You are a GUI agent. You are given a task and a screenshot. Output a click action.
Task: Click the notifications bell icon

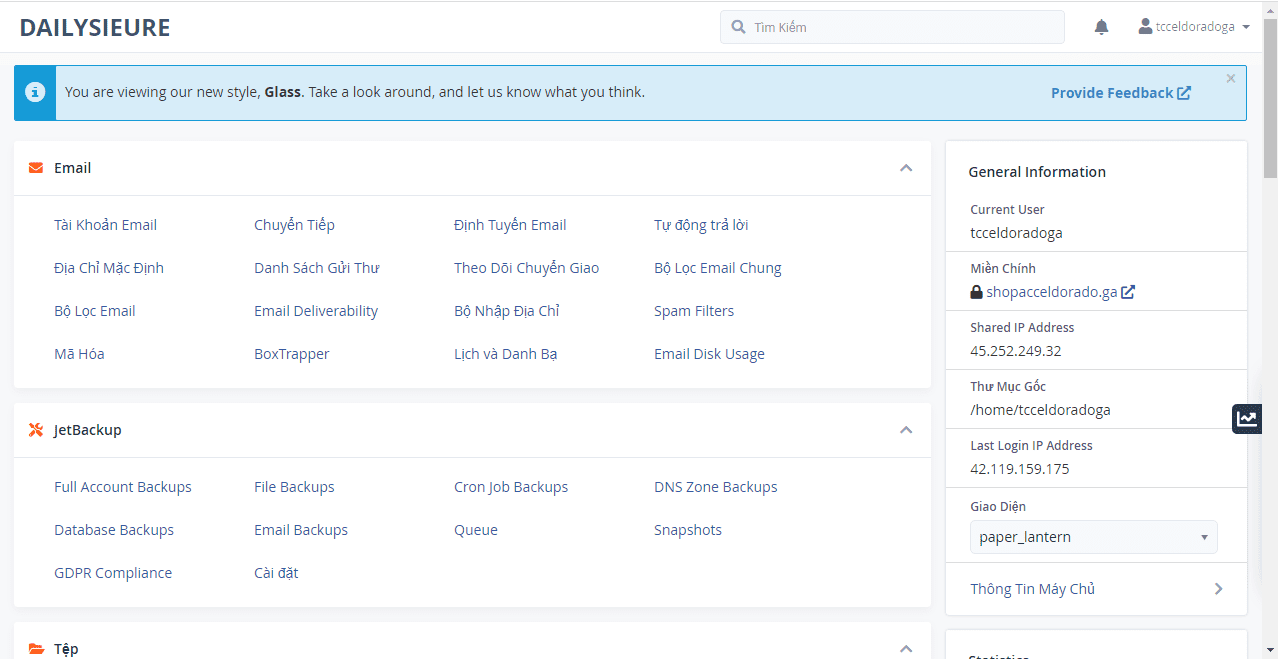coord(1101,27)
